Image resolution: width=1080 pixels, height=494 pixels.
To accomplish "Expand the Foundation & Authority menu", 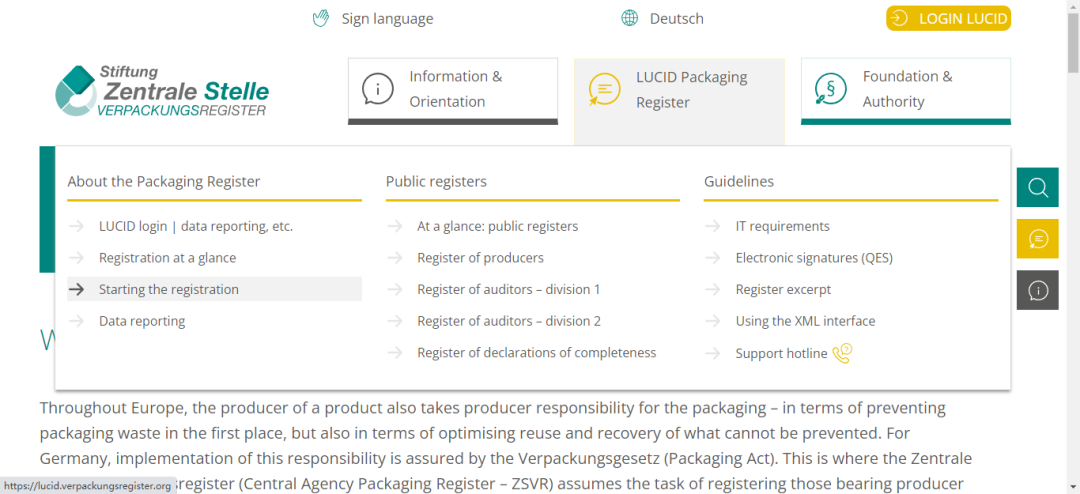I will tap(906, 89).
